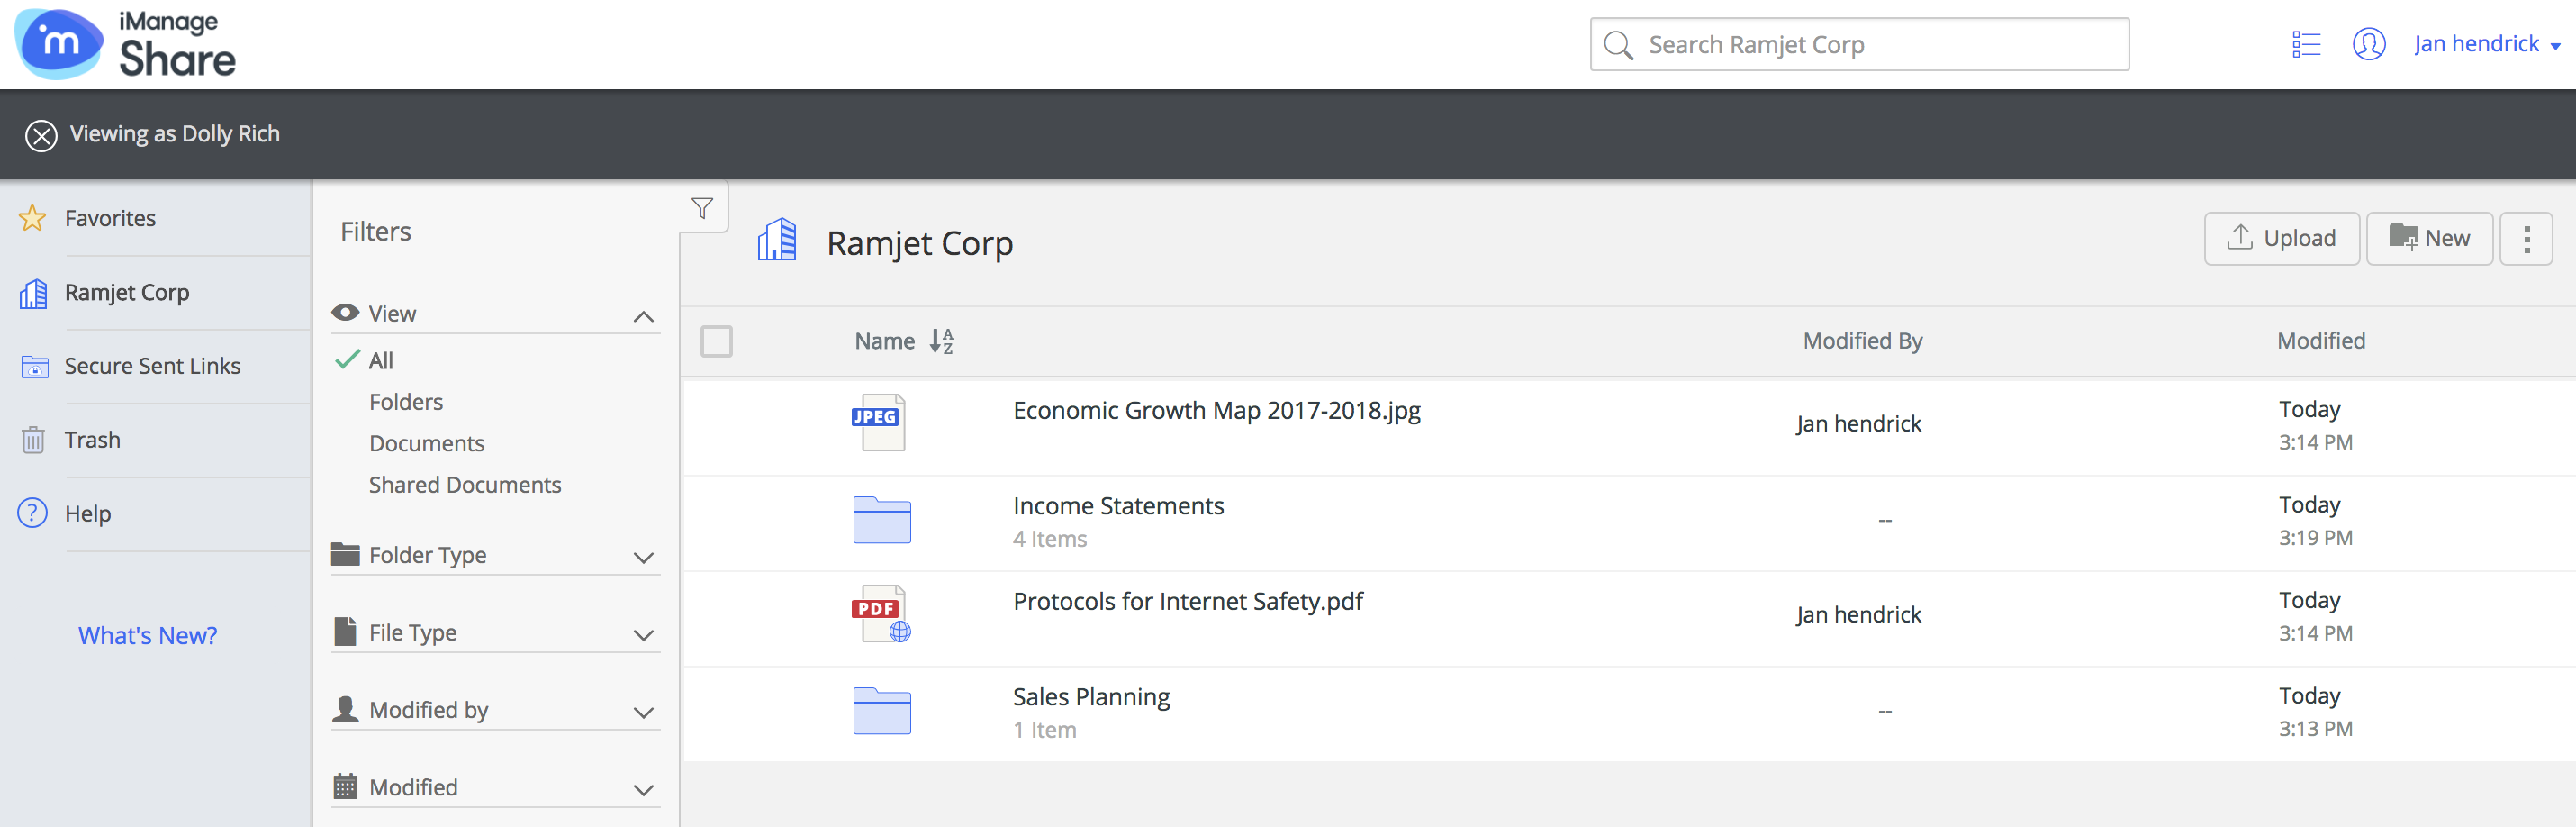Select the Shared Documents view filter

click(x=464, y=485)
